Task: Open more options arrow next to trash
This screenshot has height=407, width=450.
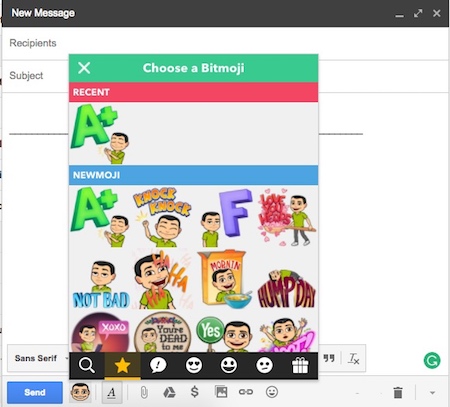Action: 432,393
